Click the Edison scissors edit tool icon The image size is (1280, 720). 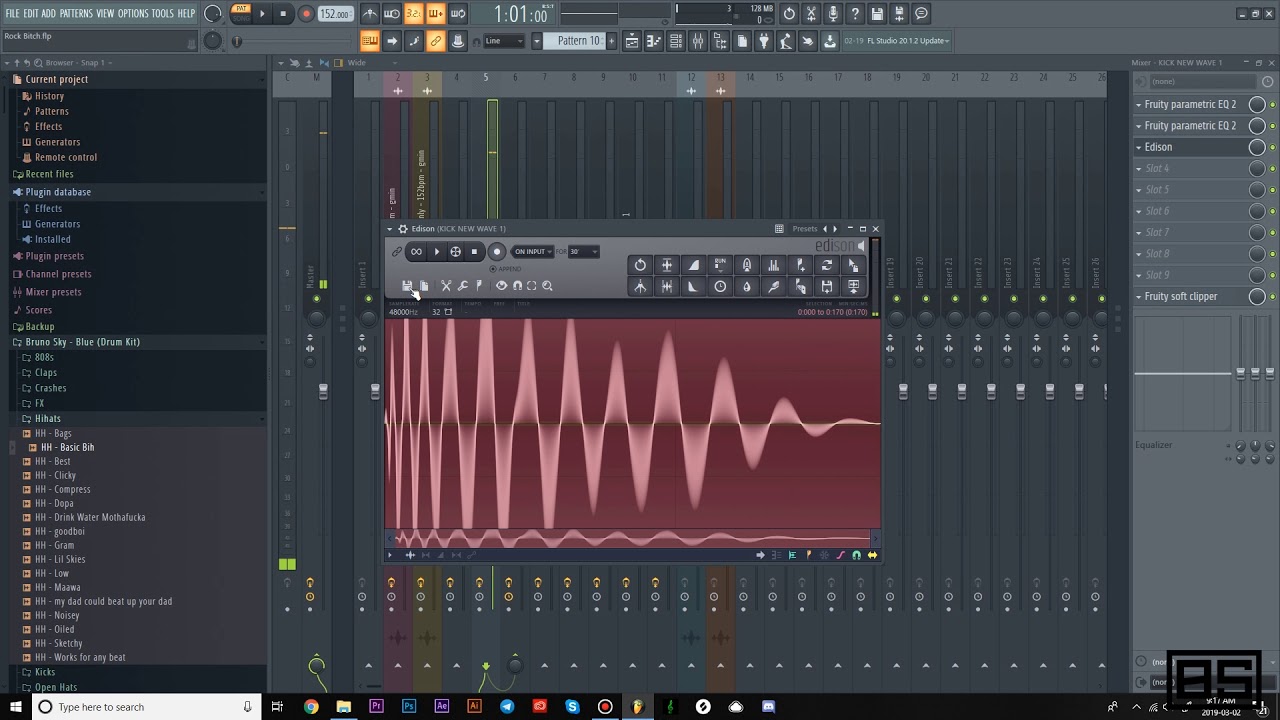point(446,286)
